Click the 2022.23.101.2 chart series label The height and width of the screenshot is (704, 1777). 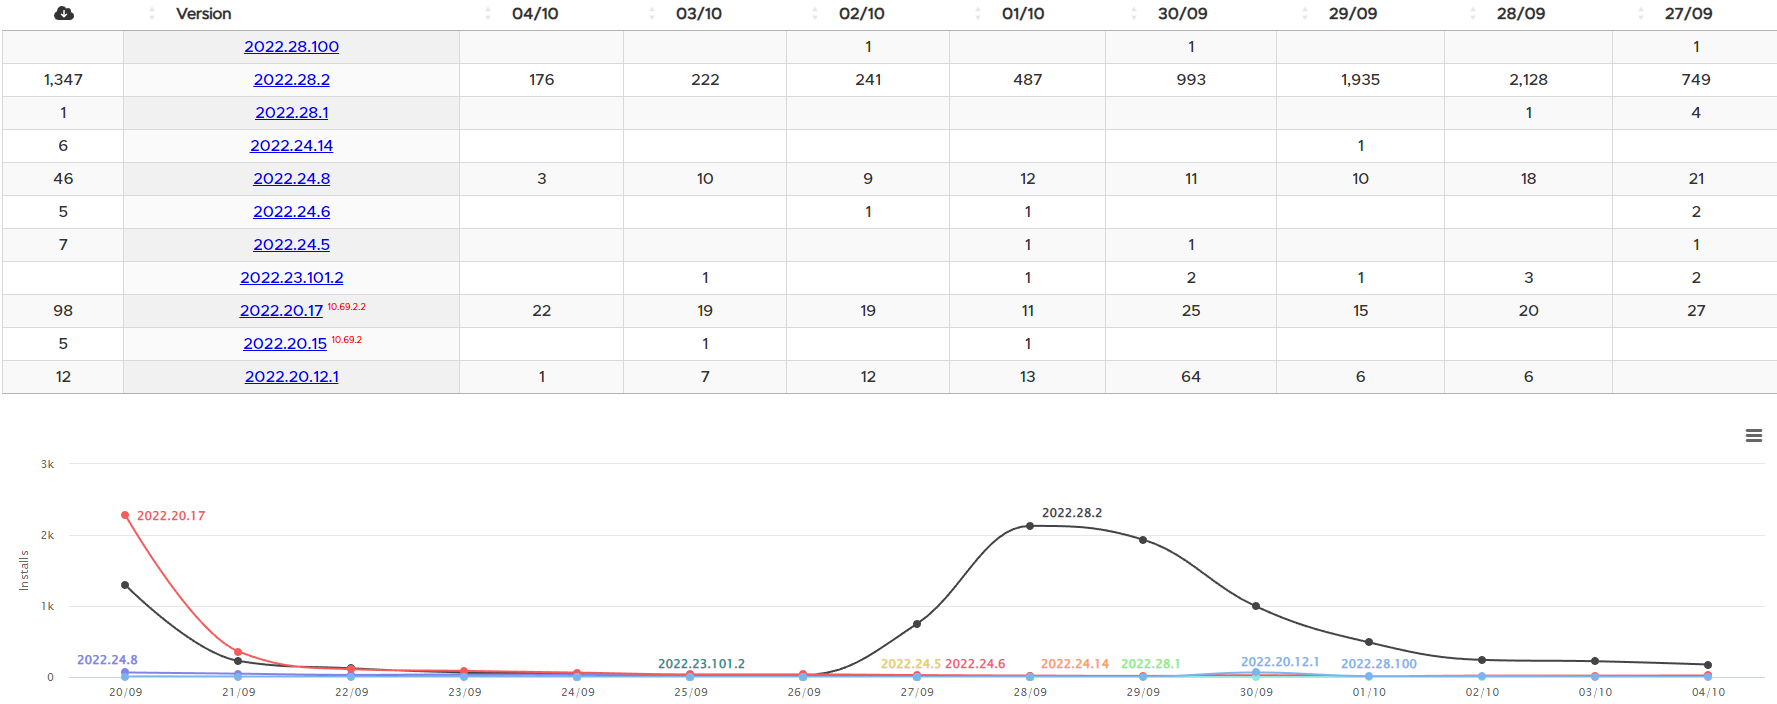701,664
